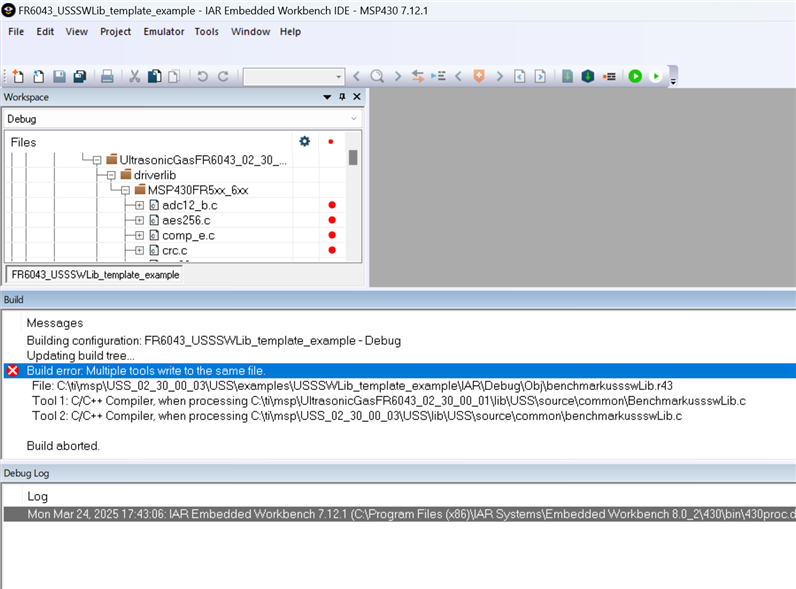Pin the Workspace panel
Screen dimensions: 796x589
click(x=342, y=97)
